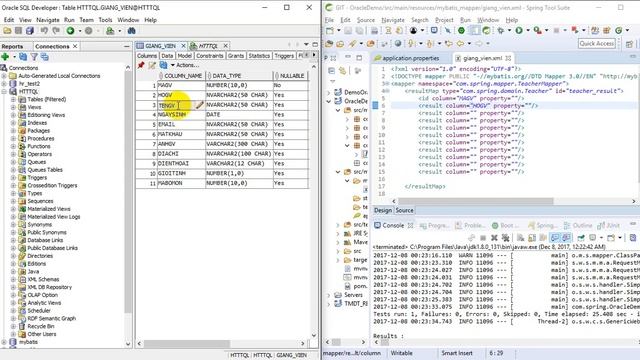Click the Clear Console icon in Console toolbar
Screen dimensions: 640x360
click(x=520, y=237)
